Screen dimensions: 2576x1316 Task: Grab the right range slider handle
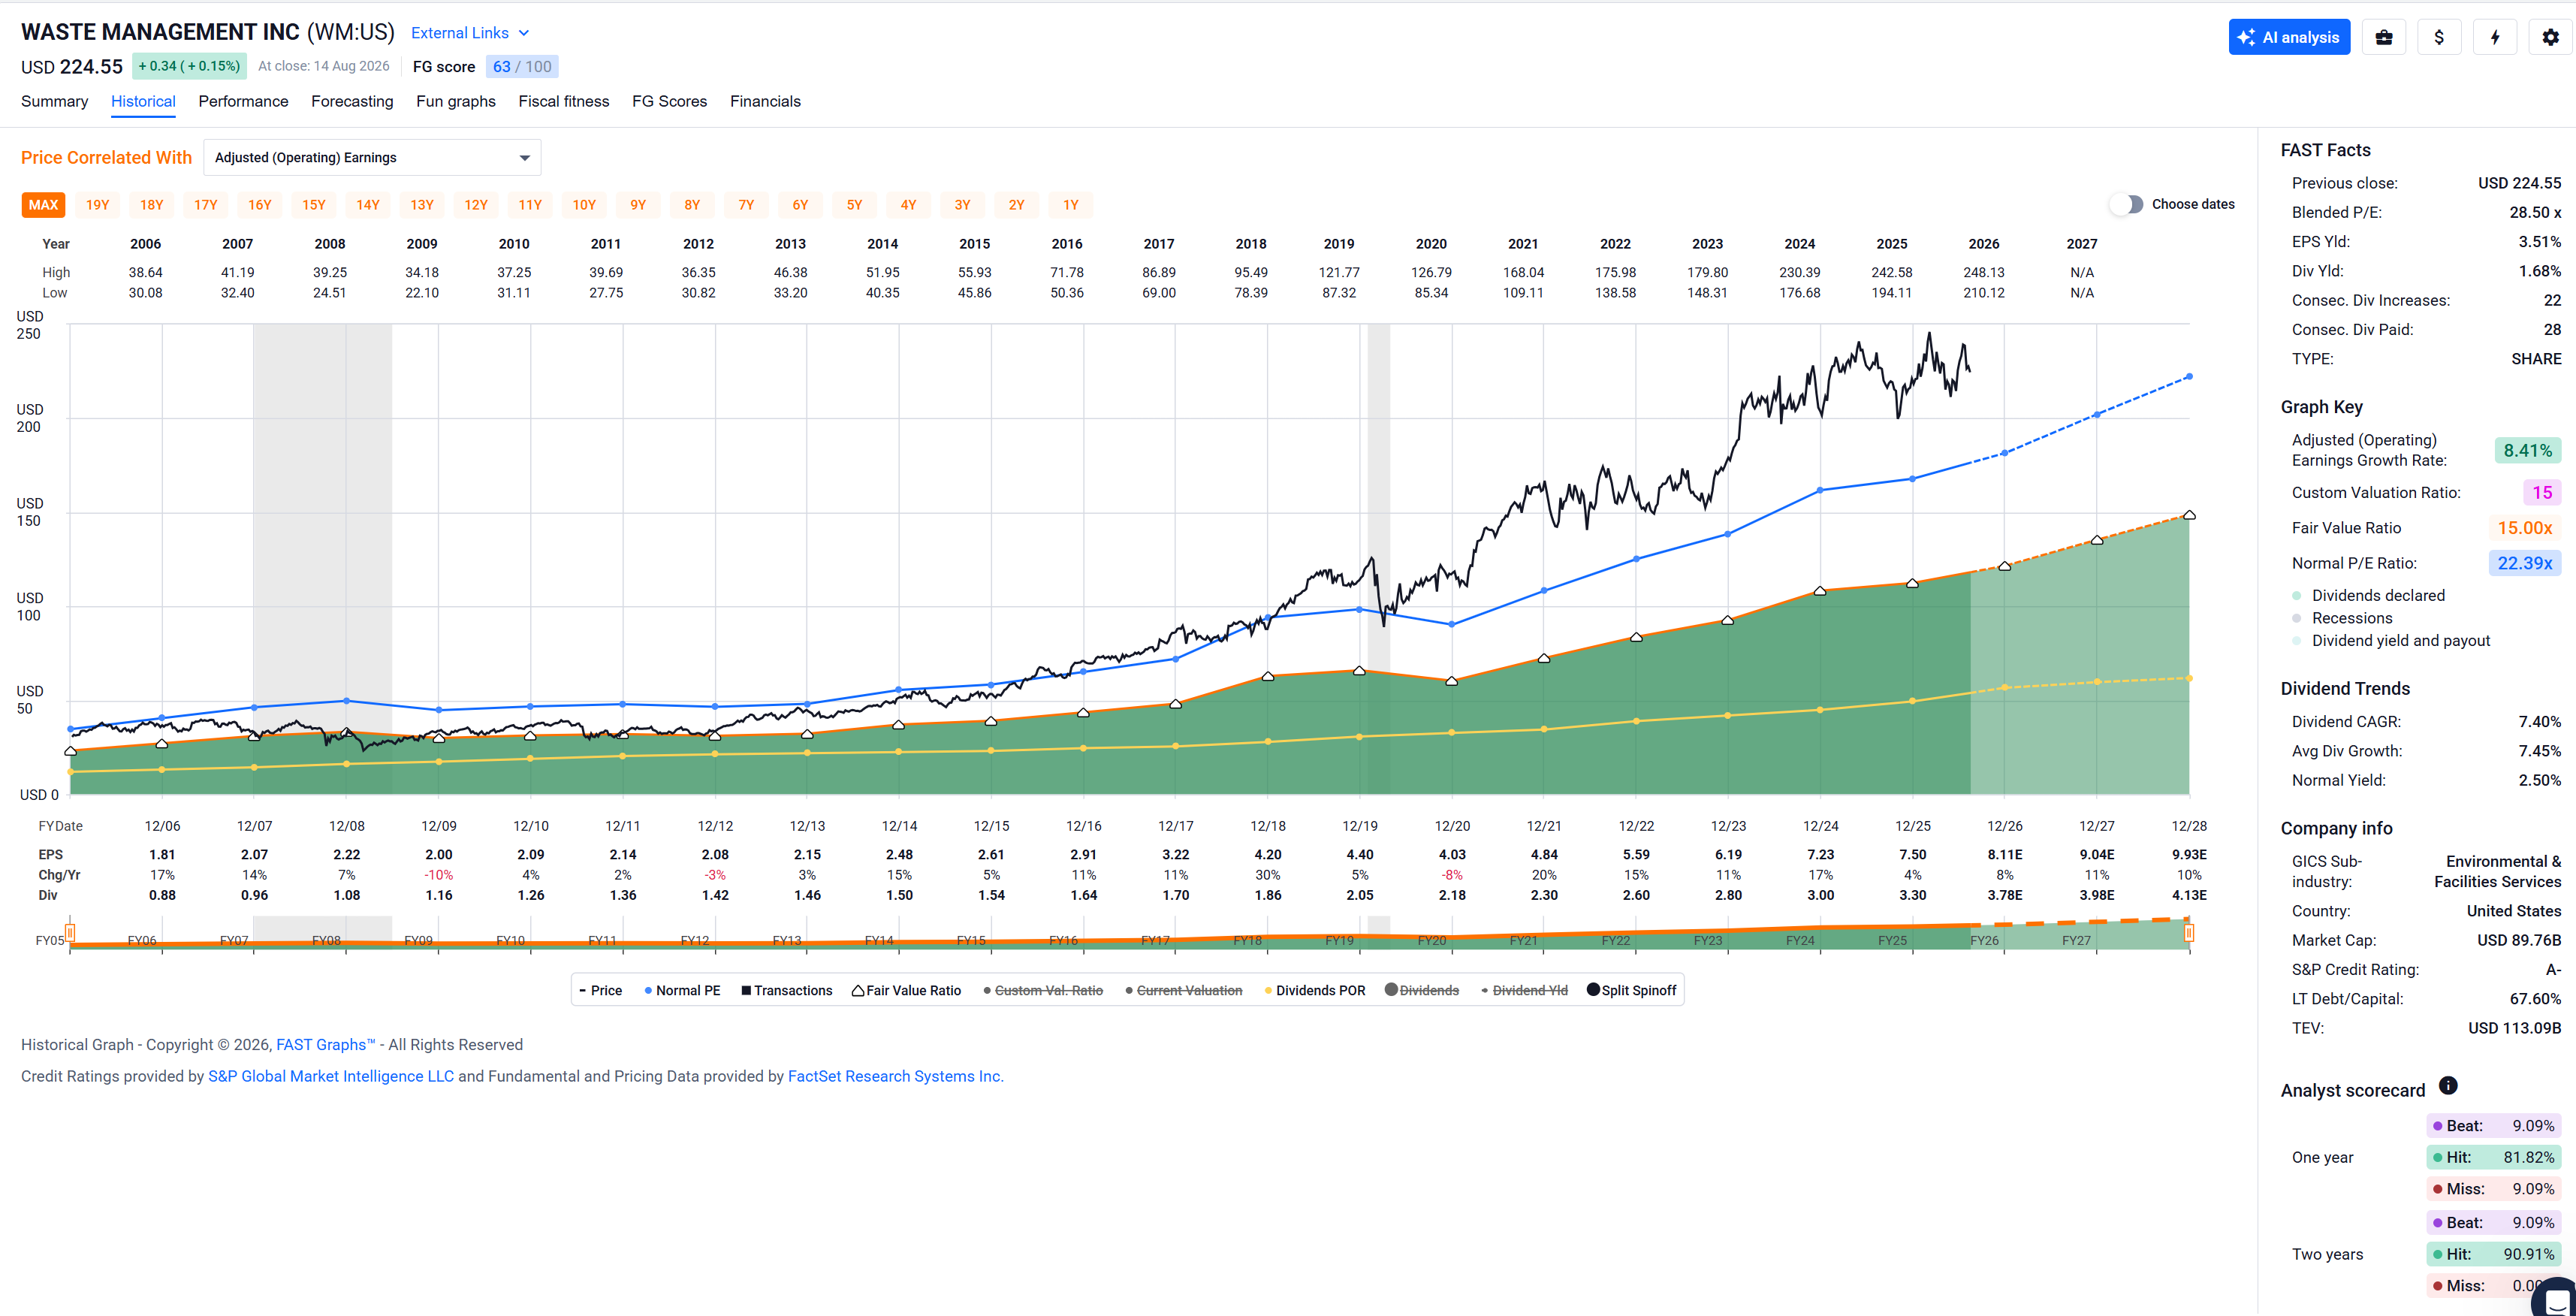click(2189, 933)
